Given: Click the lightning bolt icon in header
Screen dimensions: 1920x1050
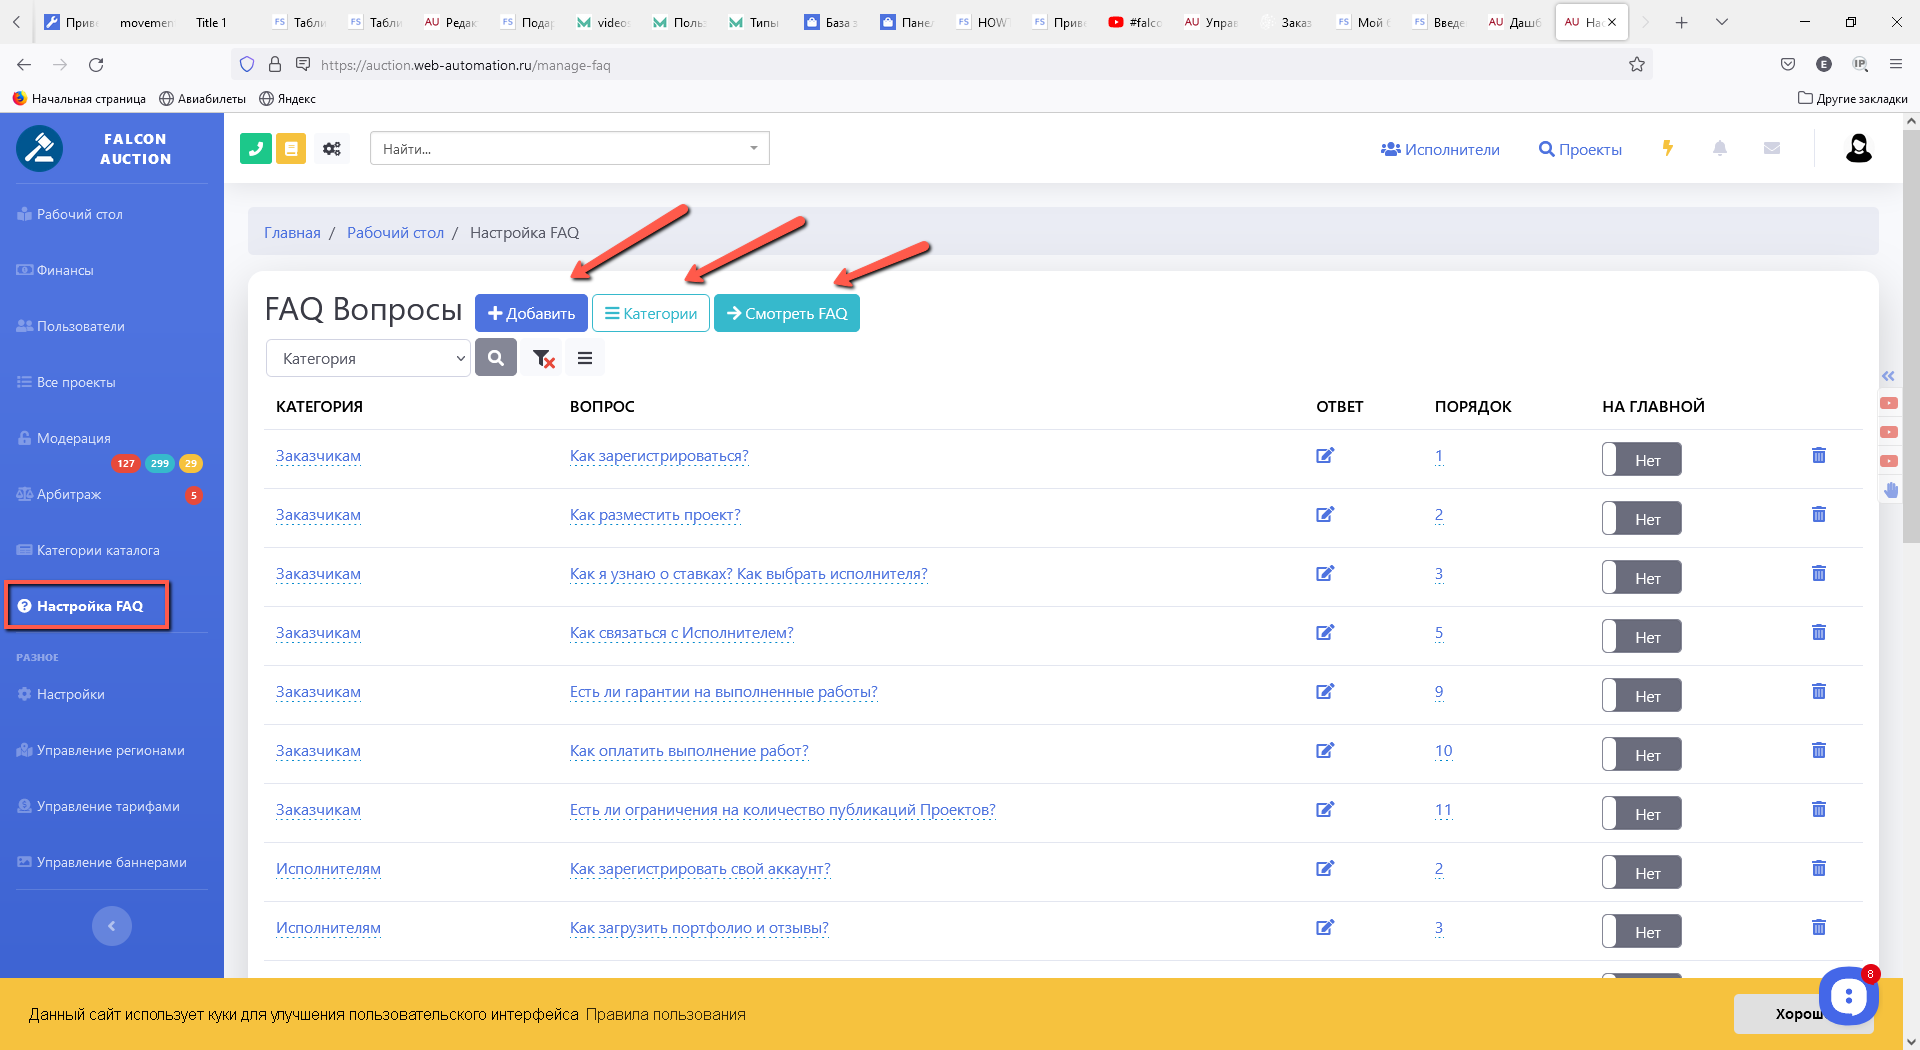Looking at the screenshot, I should pyautogui.click(x=1667, y=148).
